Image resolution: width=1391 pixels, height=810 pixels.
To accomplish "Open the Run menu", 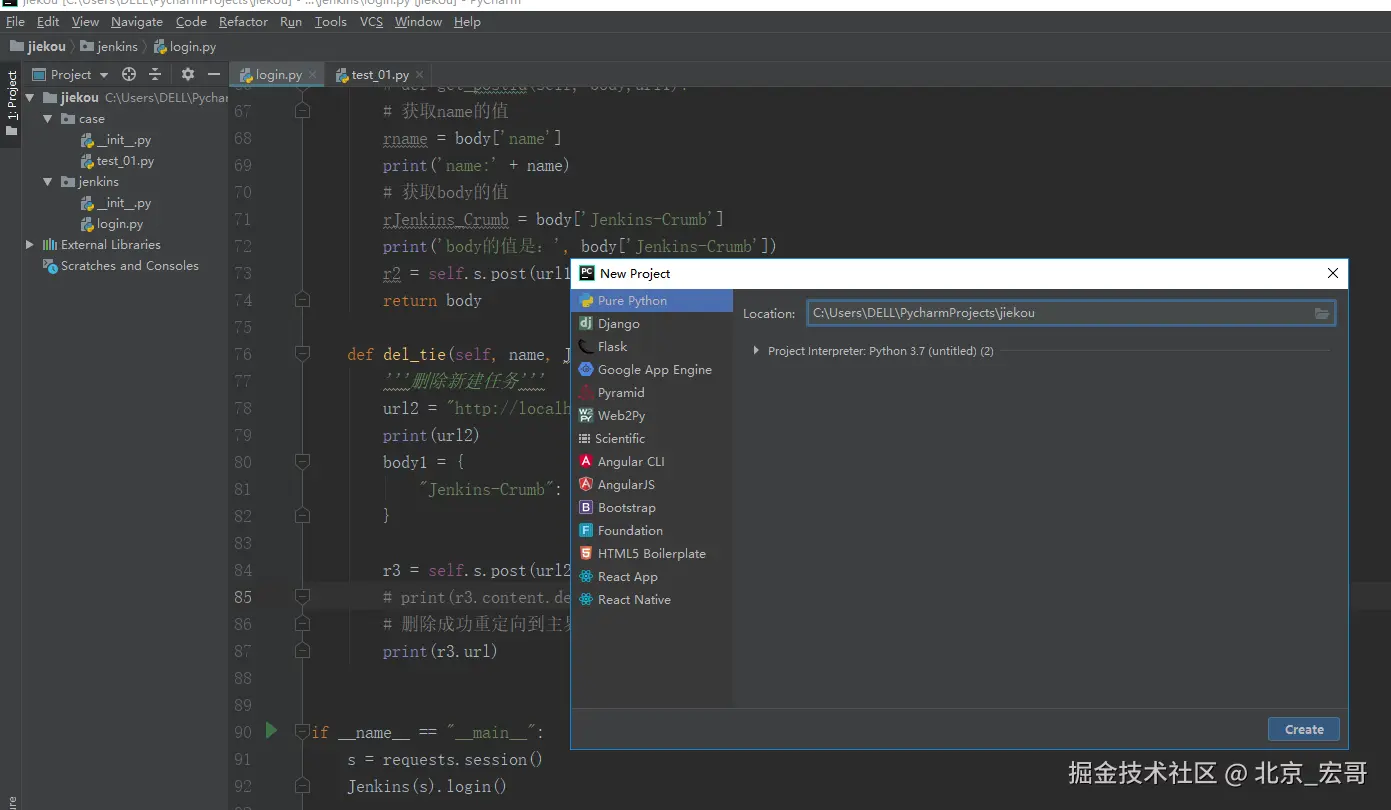I will point(291,21).
